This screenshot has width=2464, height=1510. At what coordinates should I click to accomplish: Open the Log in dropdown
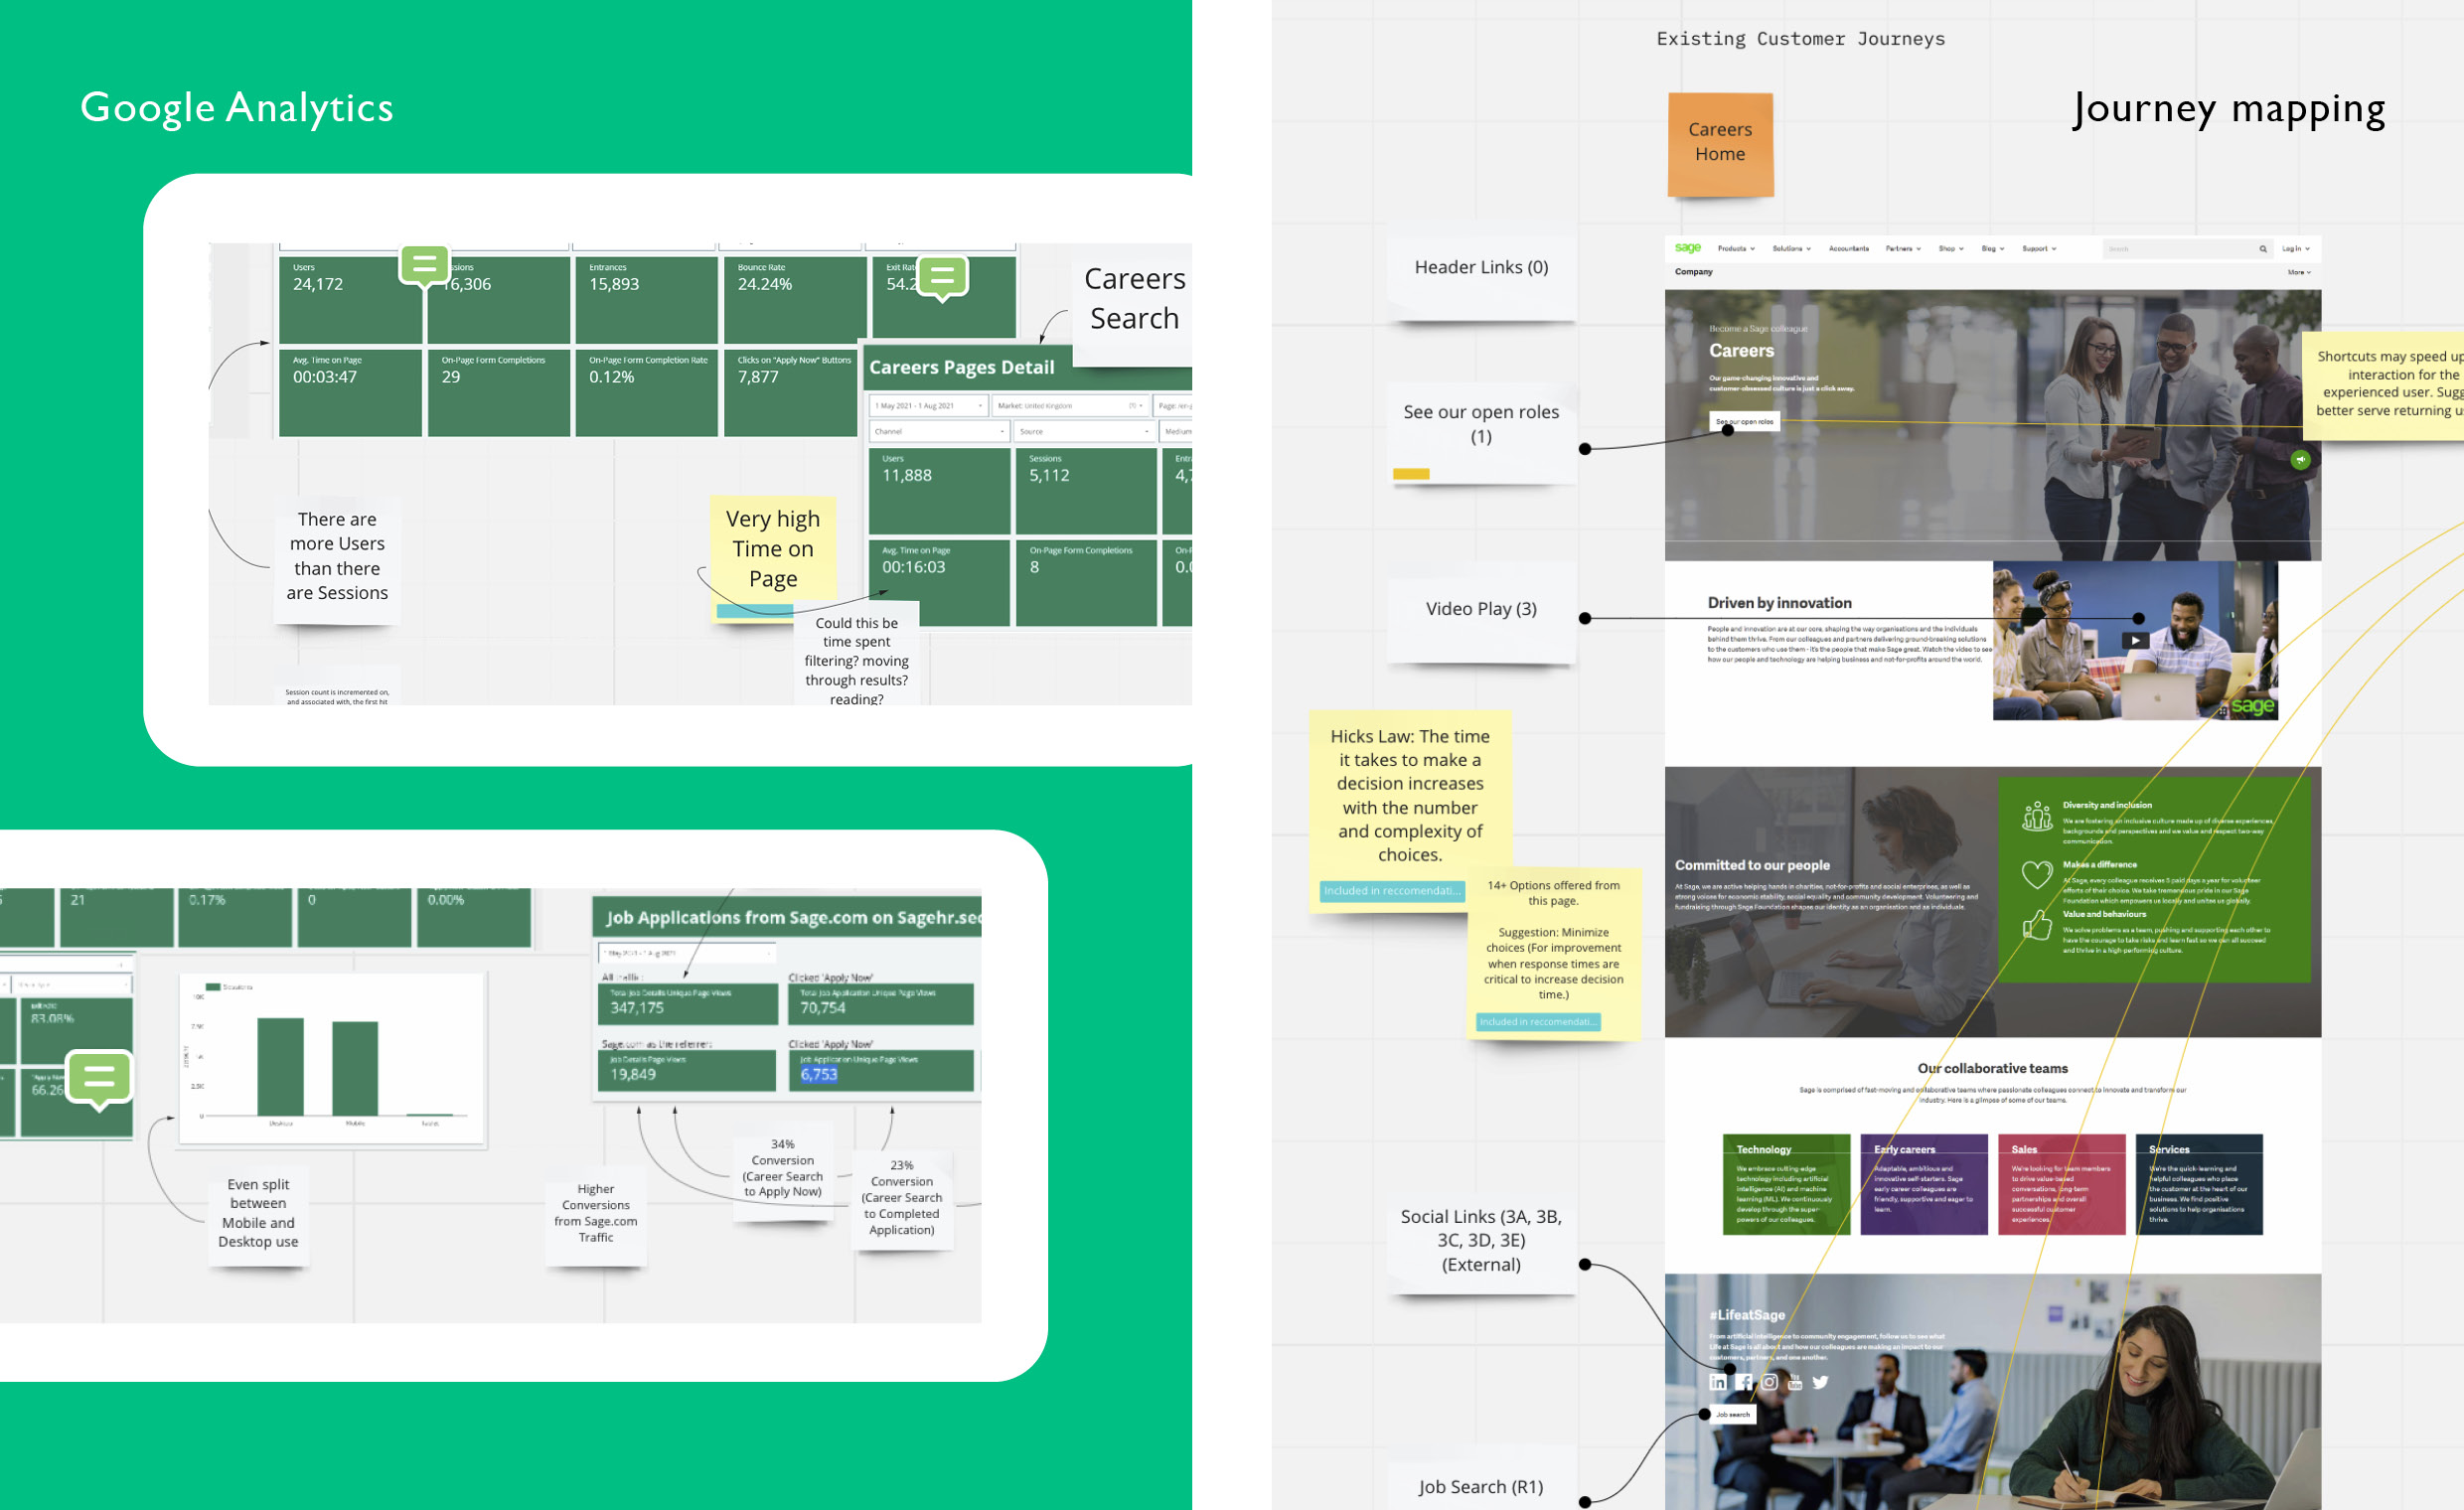tap(2295, 249)
